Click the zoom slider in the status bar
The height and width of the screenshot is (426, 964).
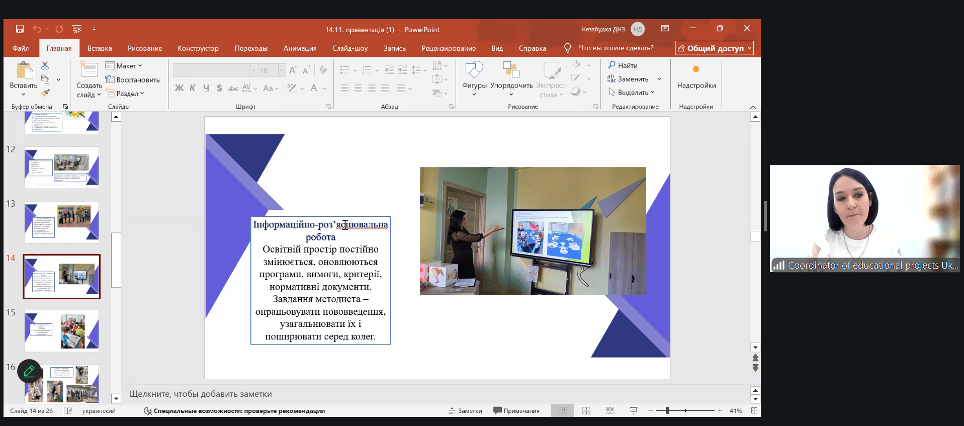click(x=667, y=411)
